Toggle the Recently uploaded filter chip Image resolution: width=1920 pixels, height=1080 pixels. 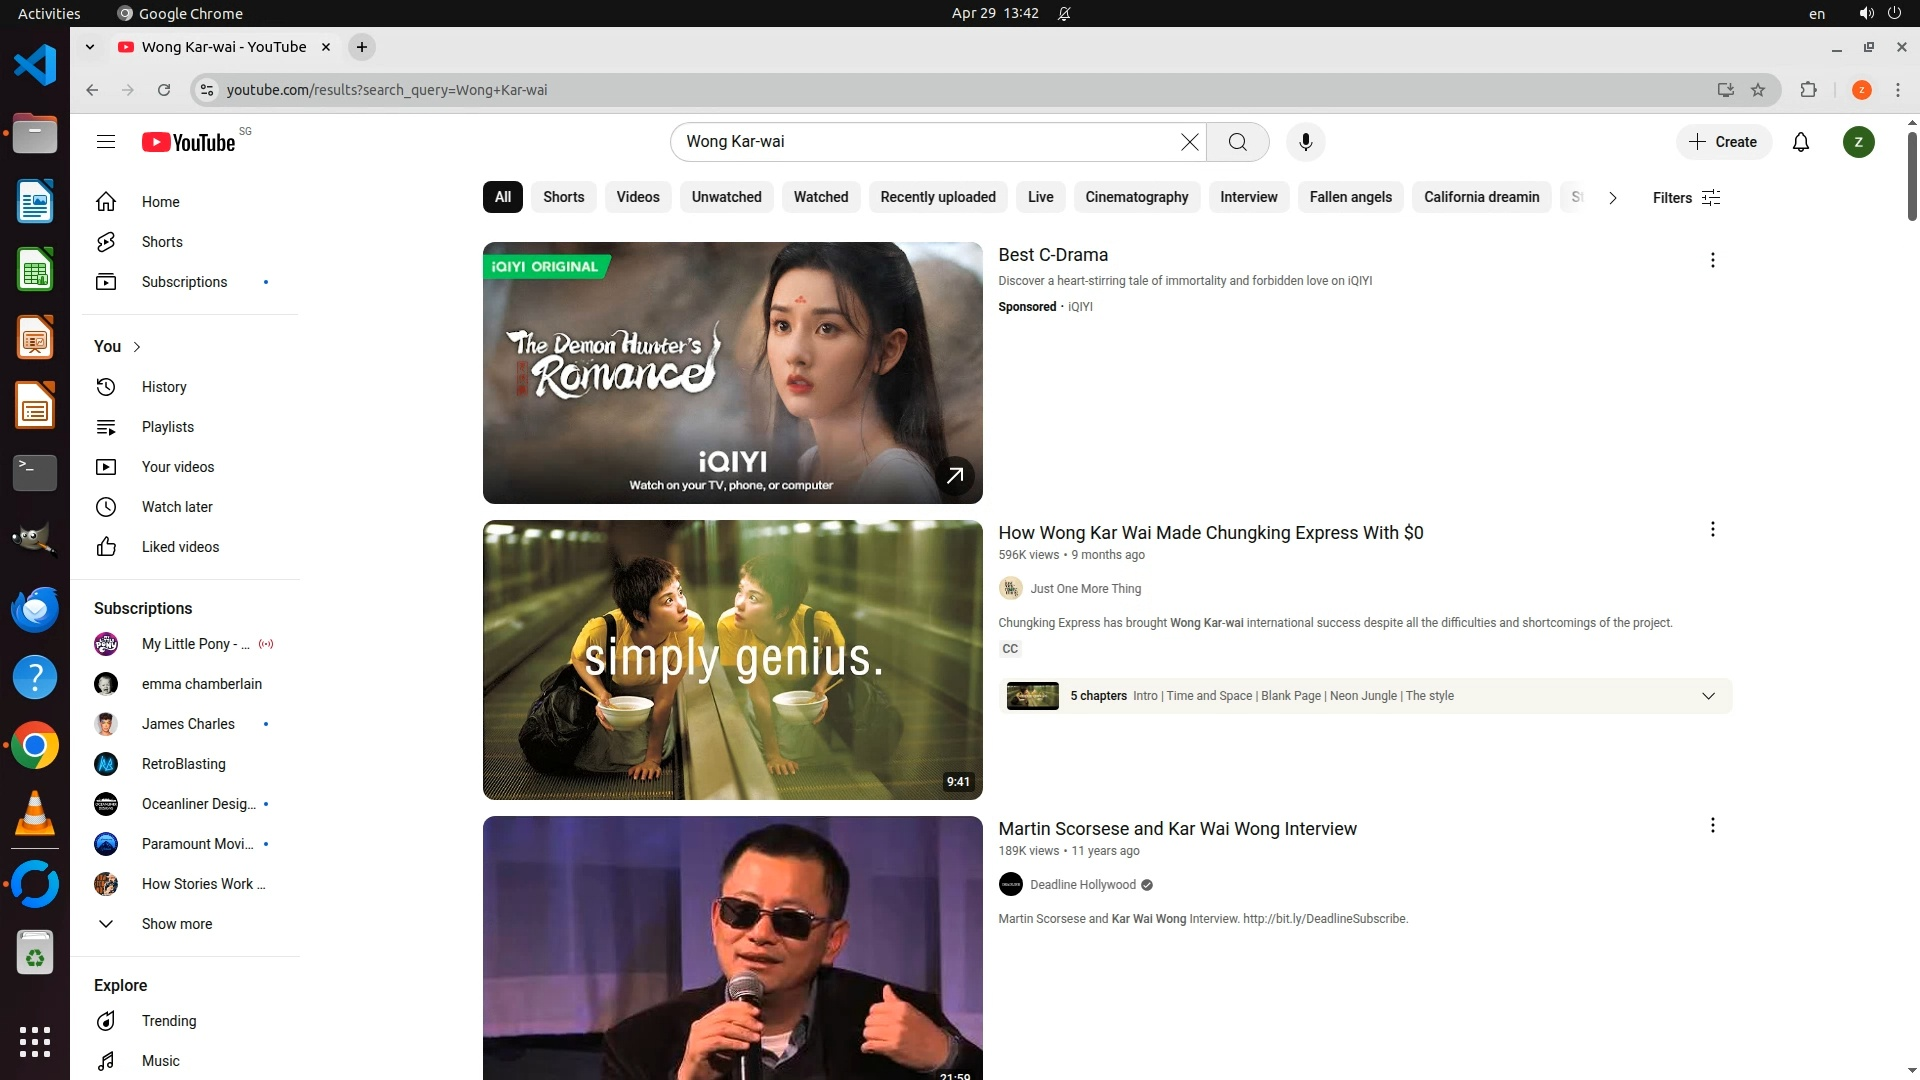click(937, 197)
